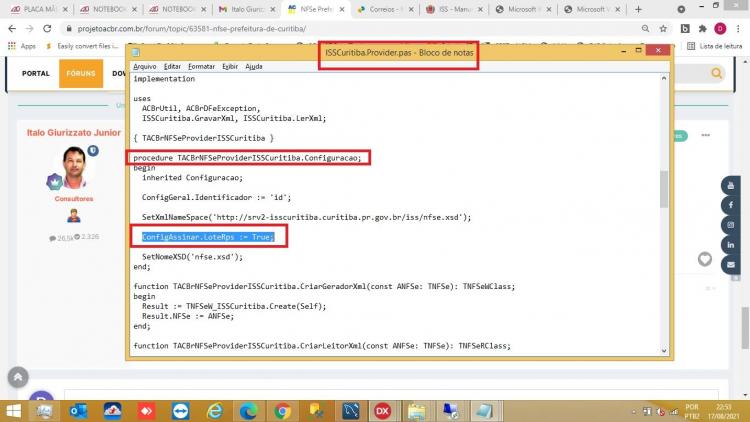
Task: Switch to the Correios browser tab
Action: 385,9
